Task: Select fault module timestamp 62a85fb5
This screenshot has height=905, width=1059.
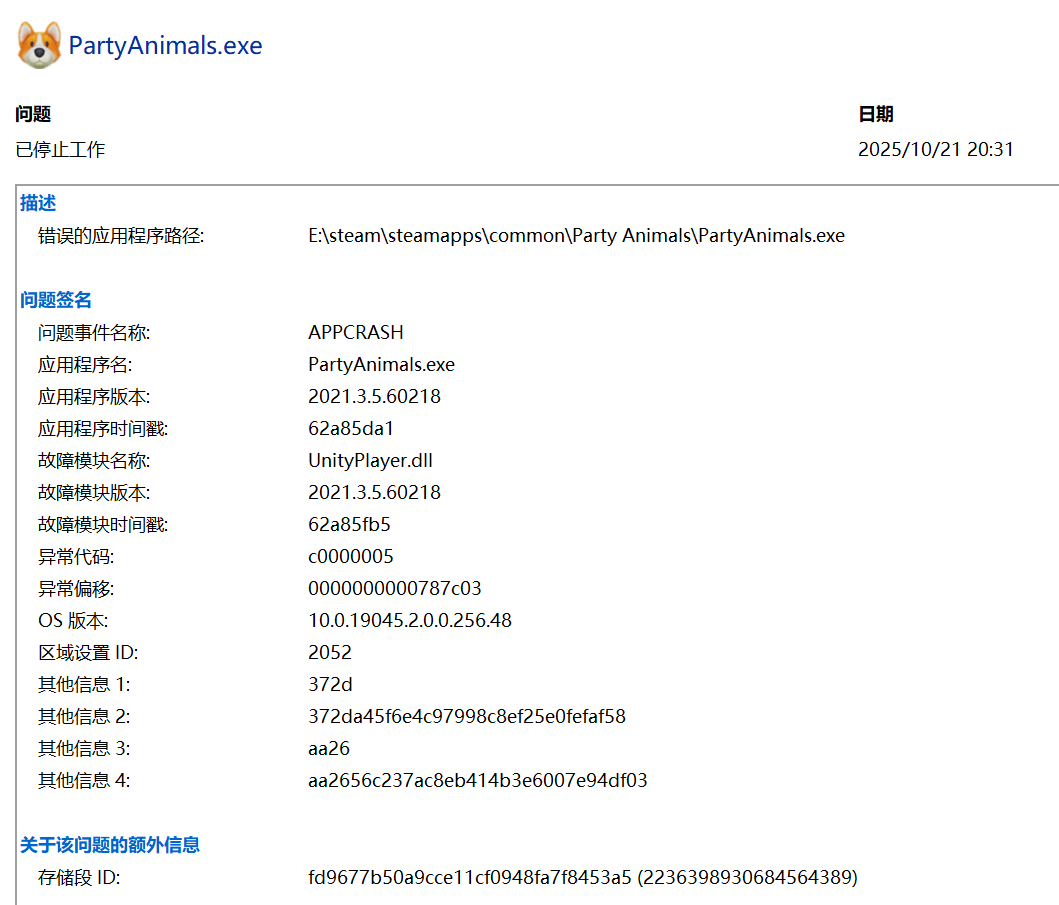Action: coord(349,524)
